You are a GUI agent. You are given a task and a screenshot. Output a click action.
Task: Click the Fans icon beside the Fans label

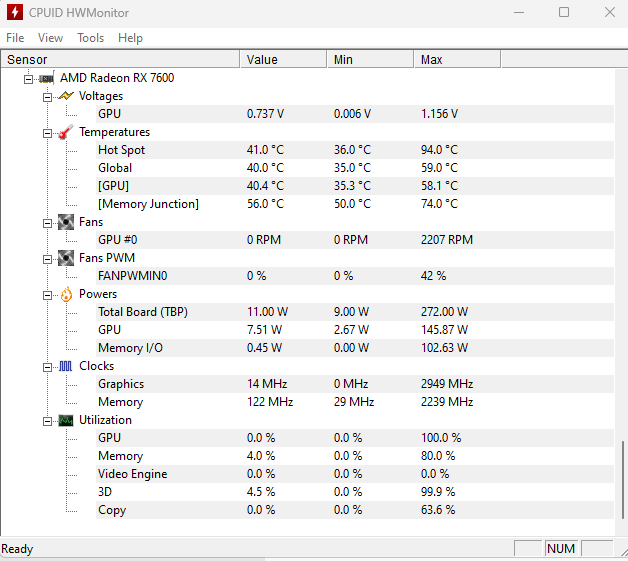pos(66,222)
